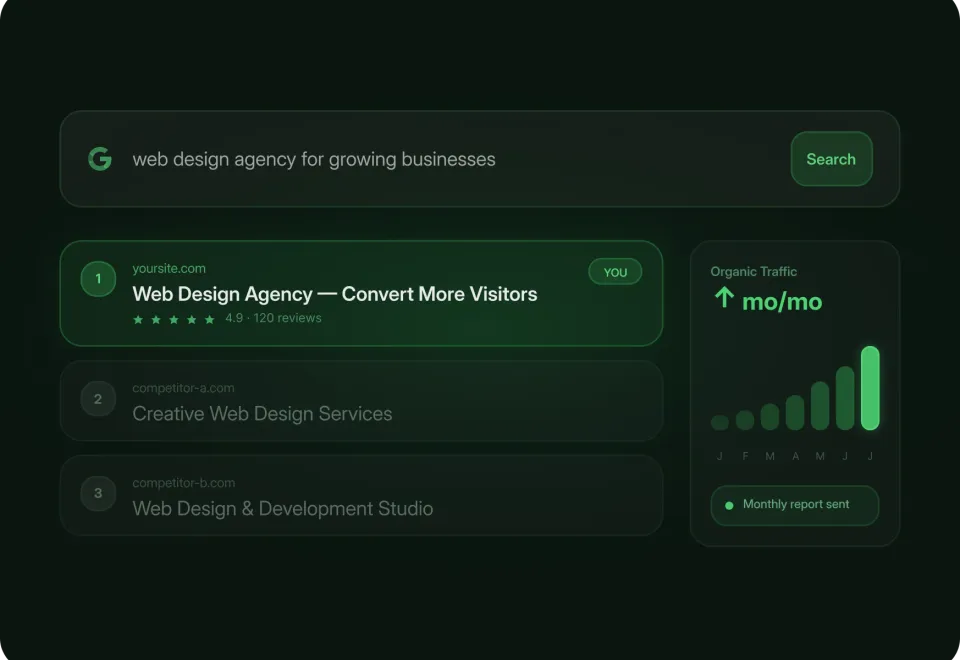The image size is (960, 660).
Task: Click rank number 1 badge
Action: click(98, 279)
